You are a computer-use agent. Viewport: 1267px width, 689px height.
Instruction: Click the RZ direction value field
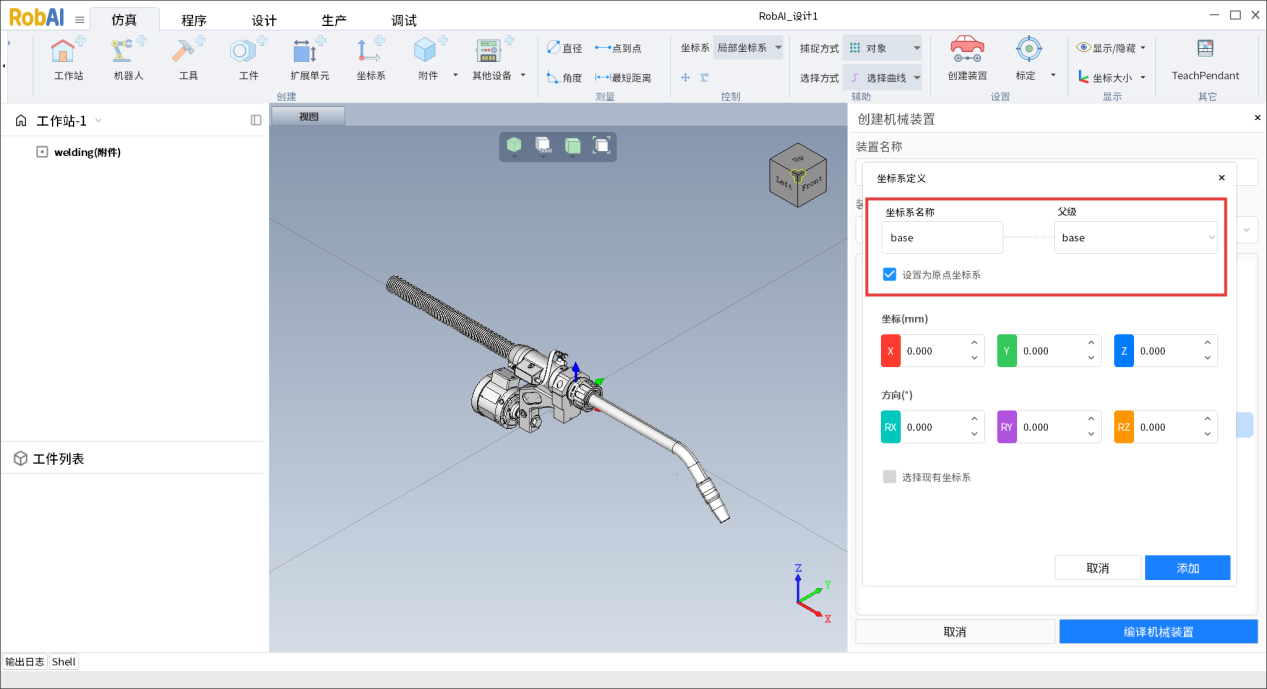pyautogui.click(x=1167, y=427)
